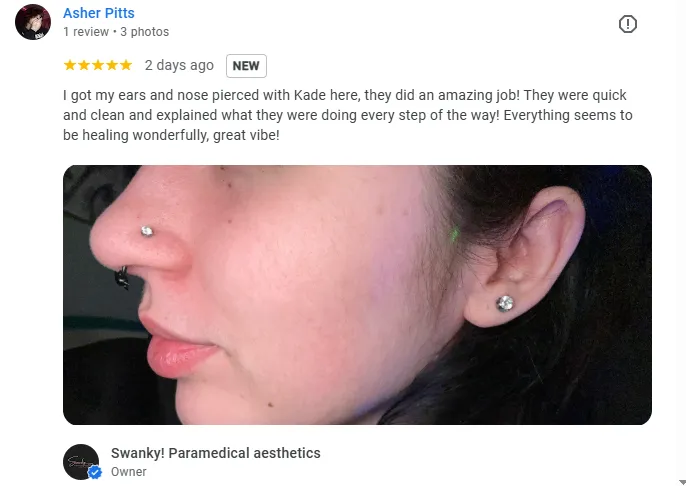Click the third gold rating star
This screenshot has height=486, width=686.
click(x=98, y=65)
